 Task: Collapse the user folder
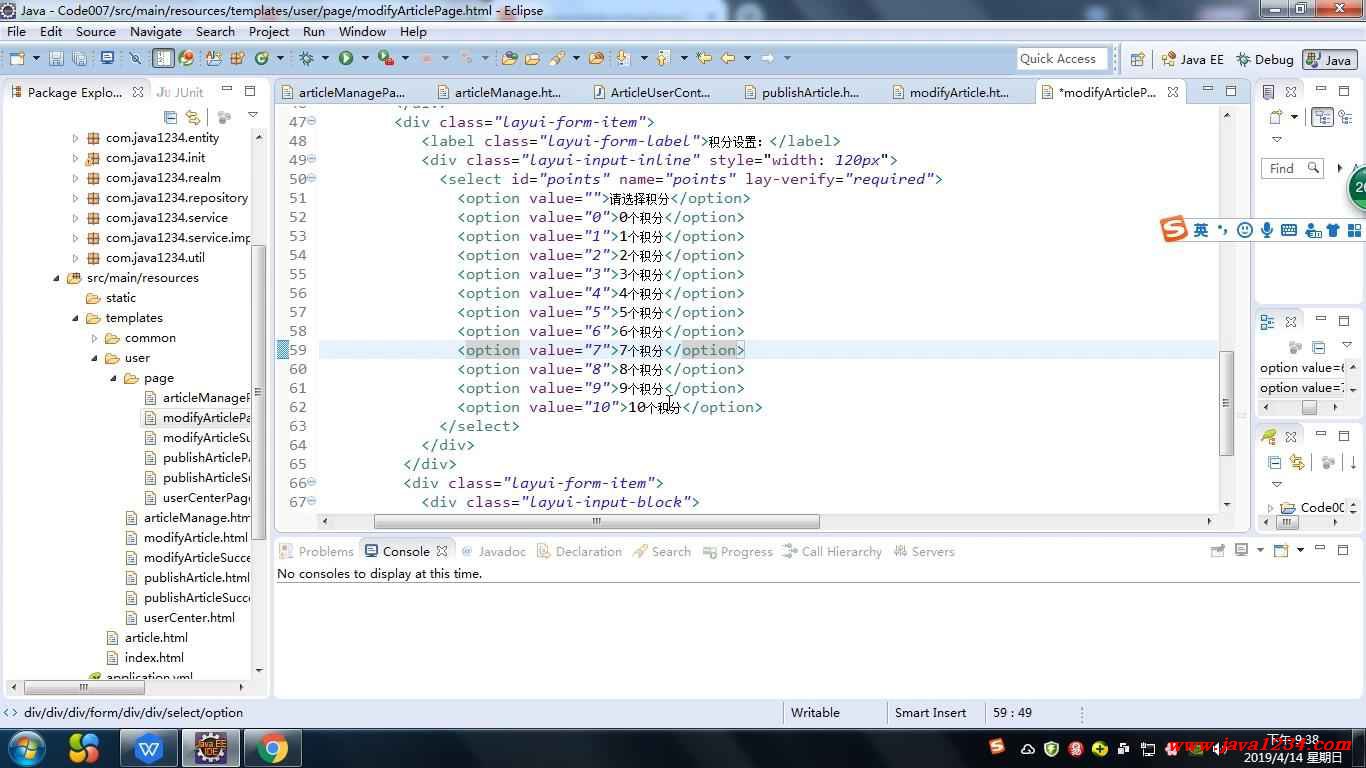pos(94,358)
